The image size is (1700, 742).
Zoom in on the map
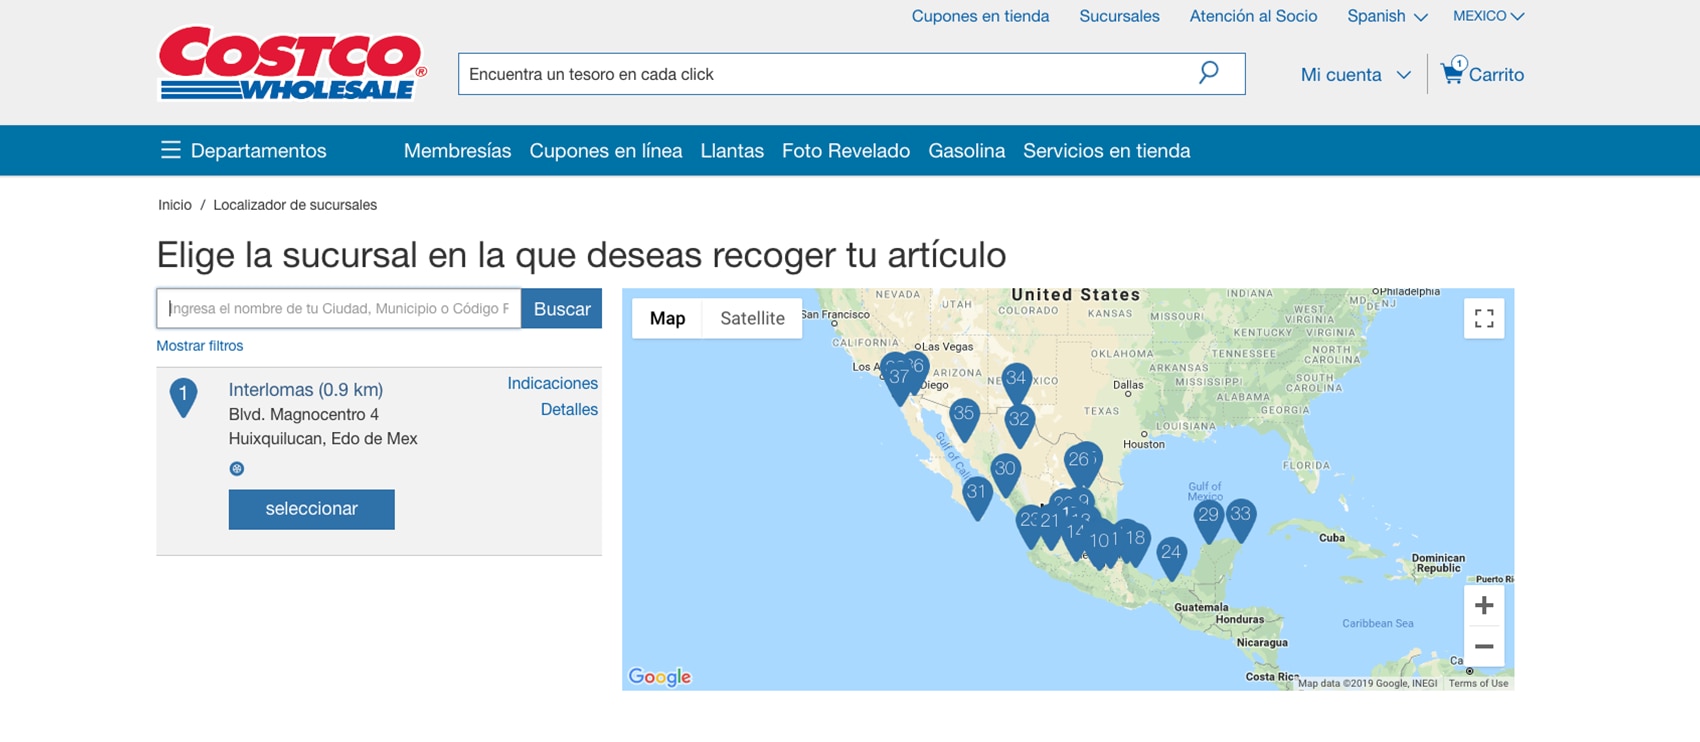point(1484,605)
